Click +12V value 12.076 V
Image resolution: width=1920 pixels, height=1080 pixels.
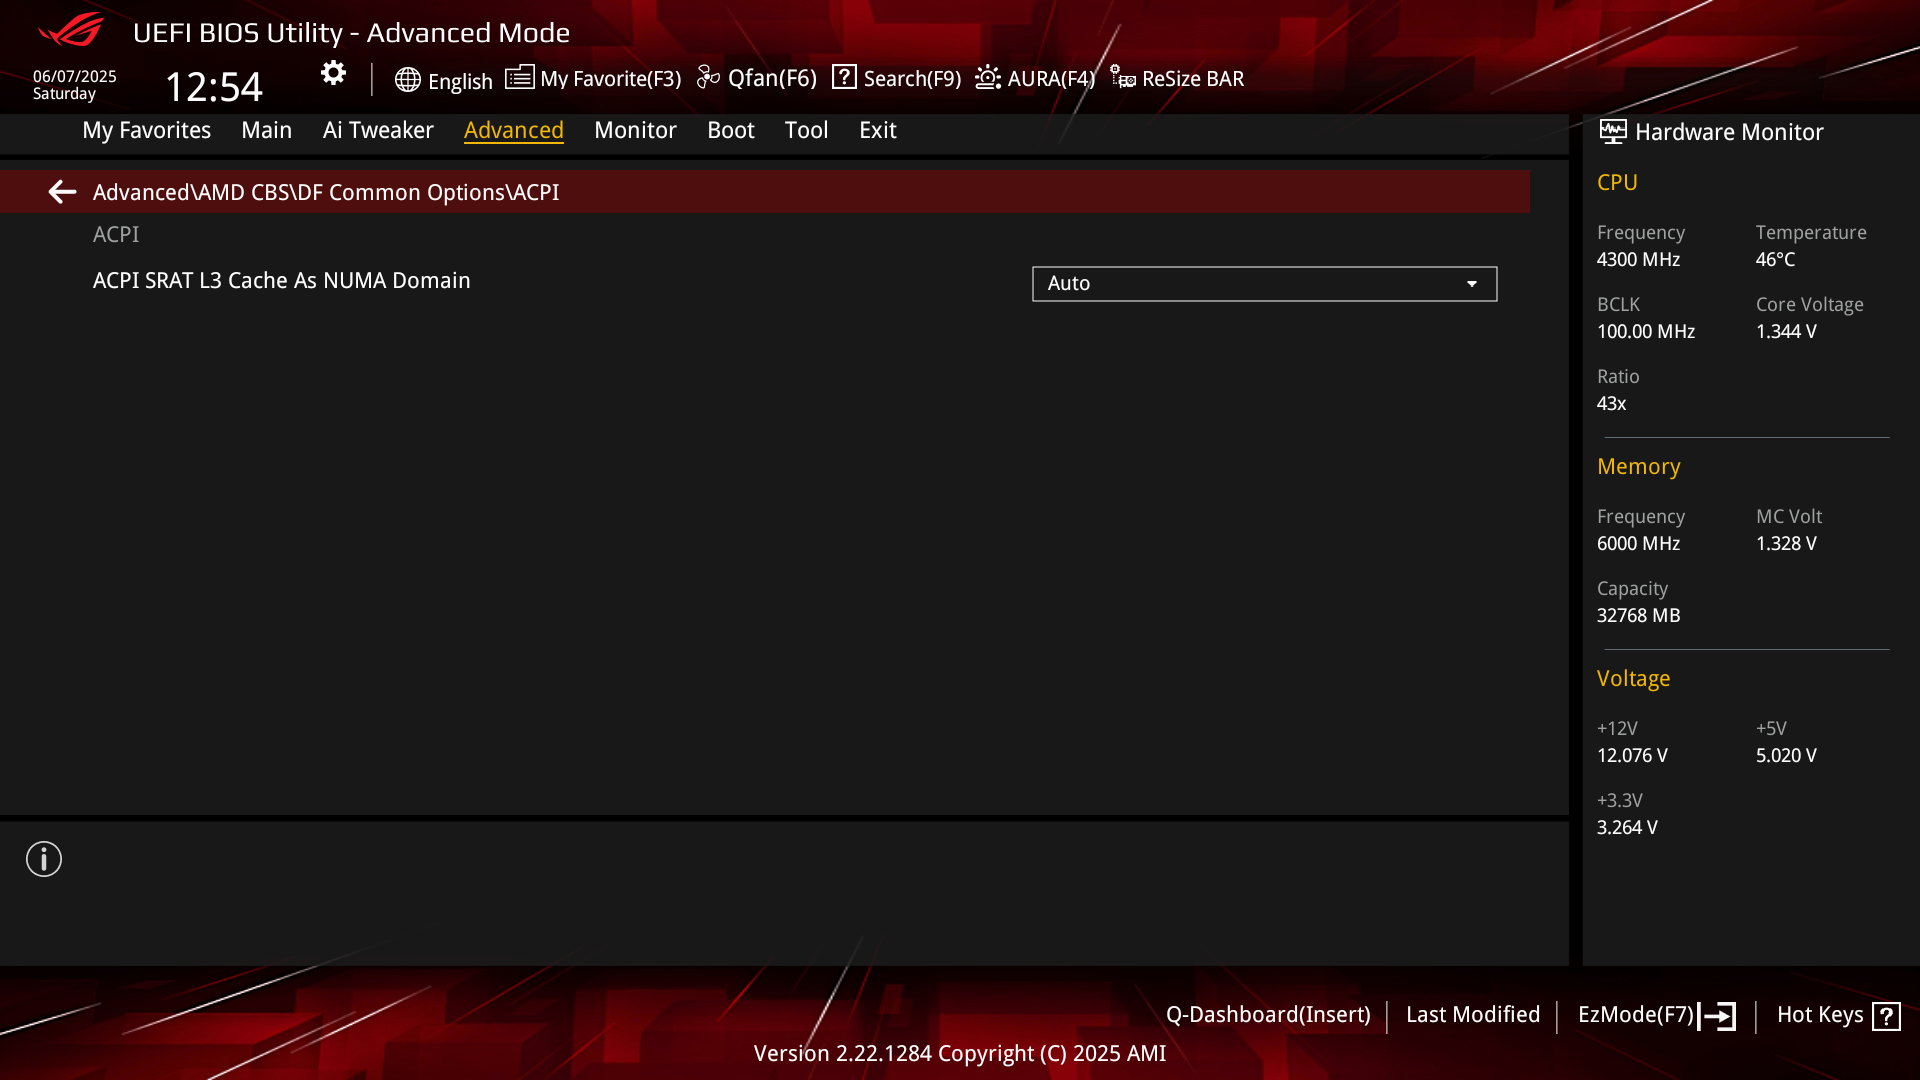coord(1632,755)
